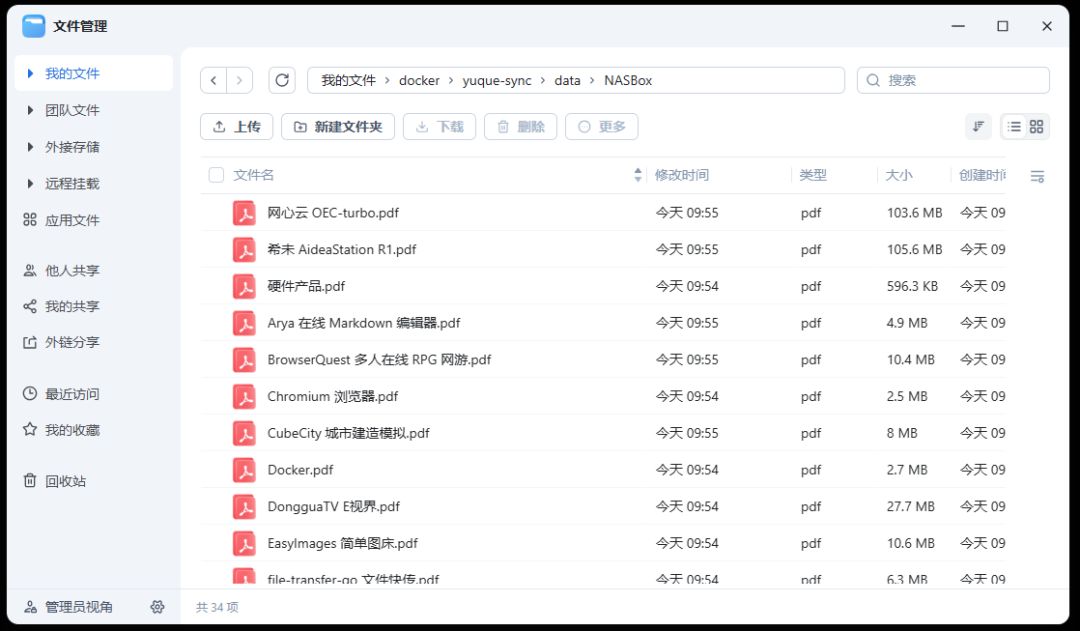Toggle the select-all checkbox above file list
The width and height of the screenshot is (1080, 631).
point(216,174)
